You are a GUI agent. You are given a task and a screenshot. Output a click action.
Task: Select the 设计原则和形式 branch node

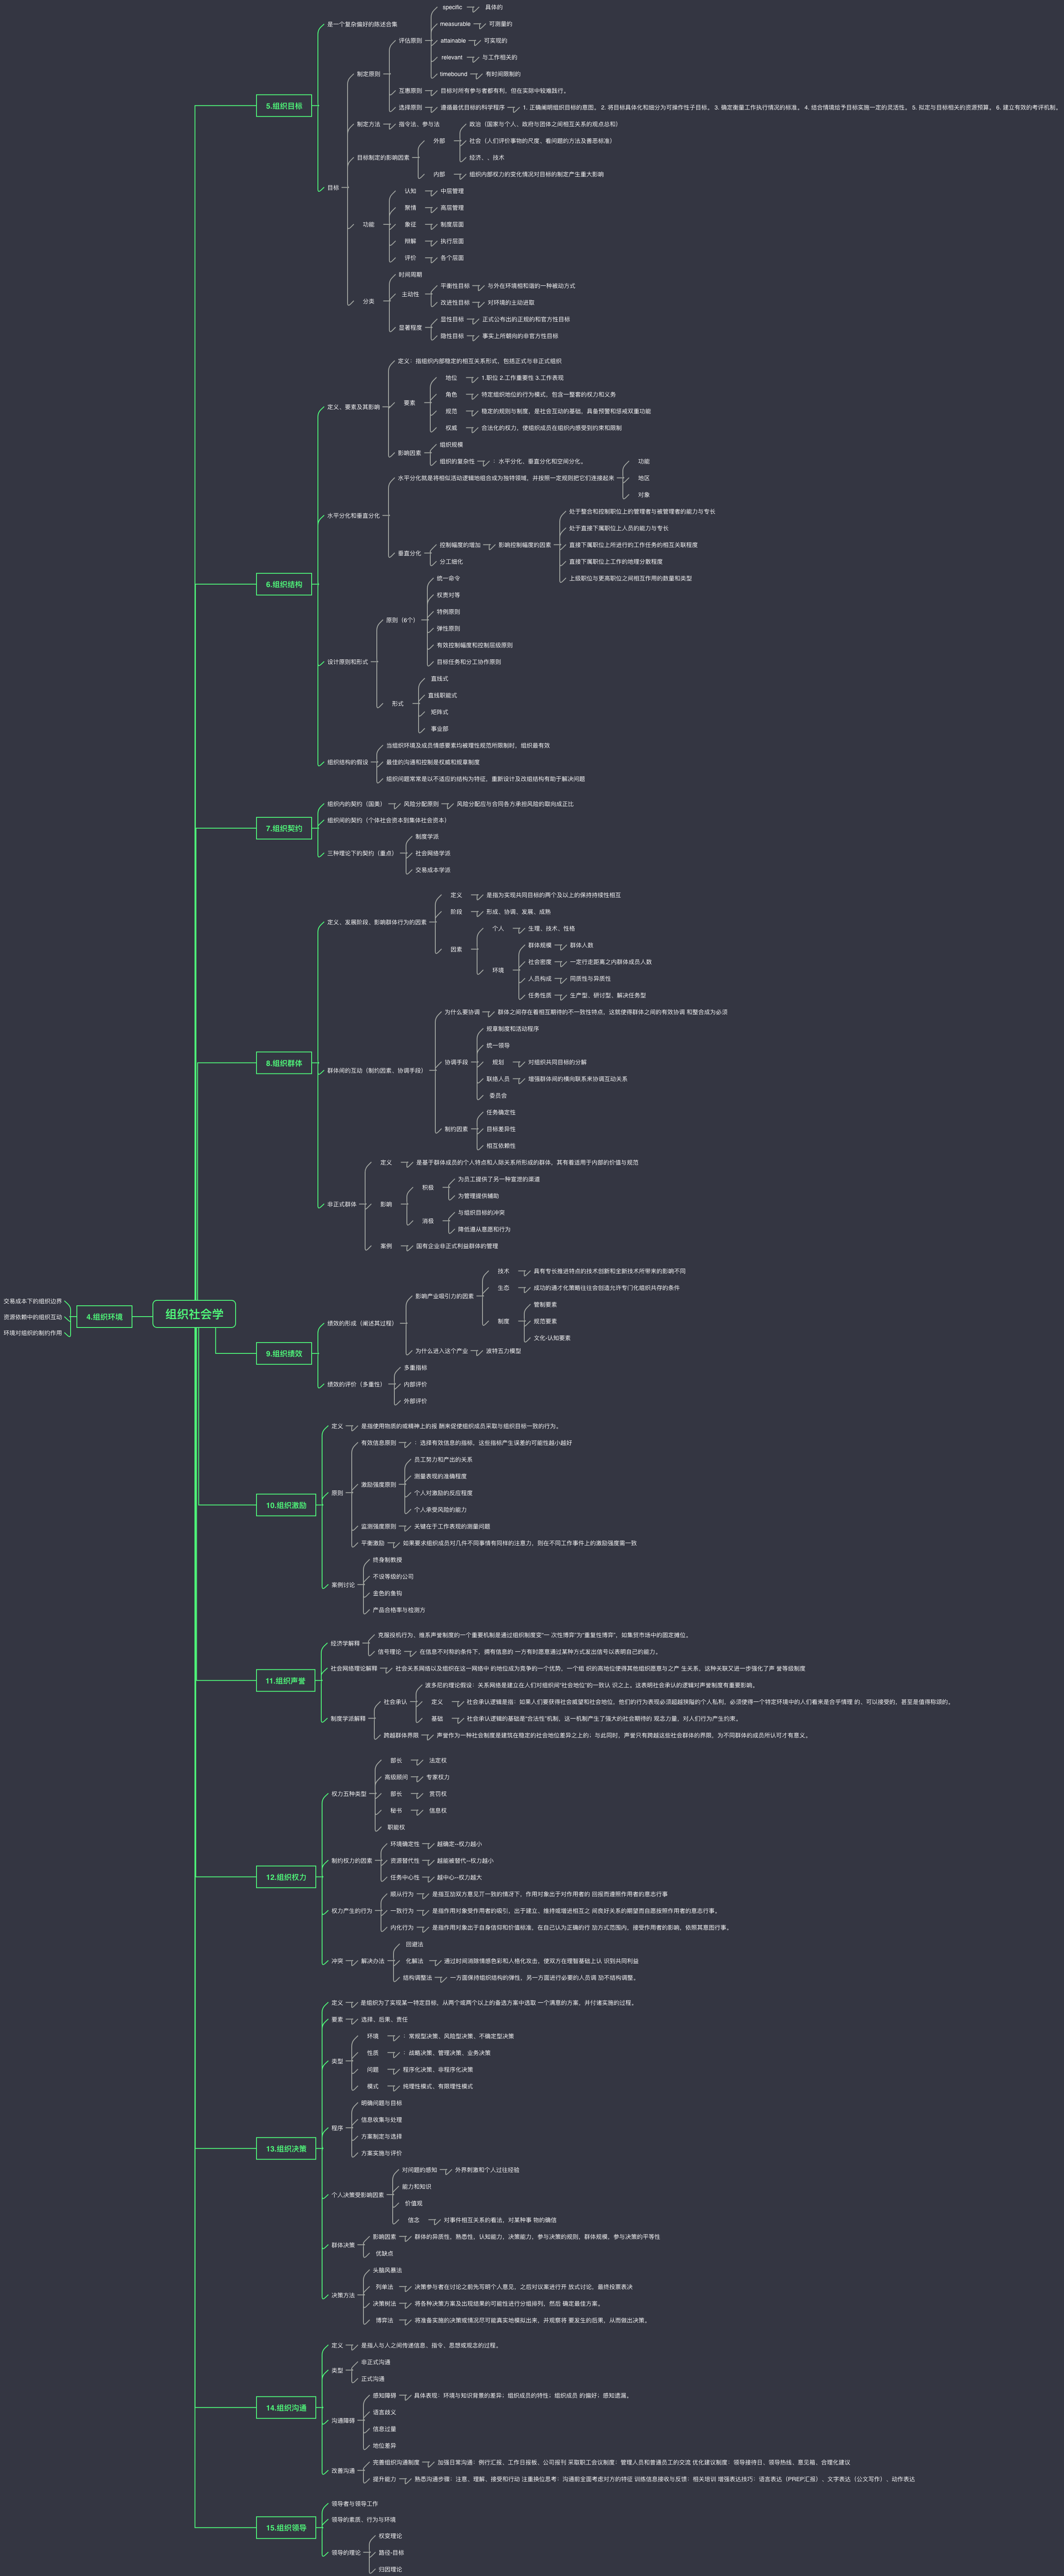[x=347, y=662]
